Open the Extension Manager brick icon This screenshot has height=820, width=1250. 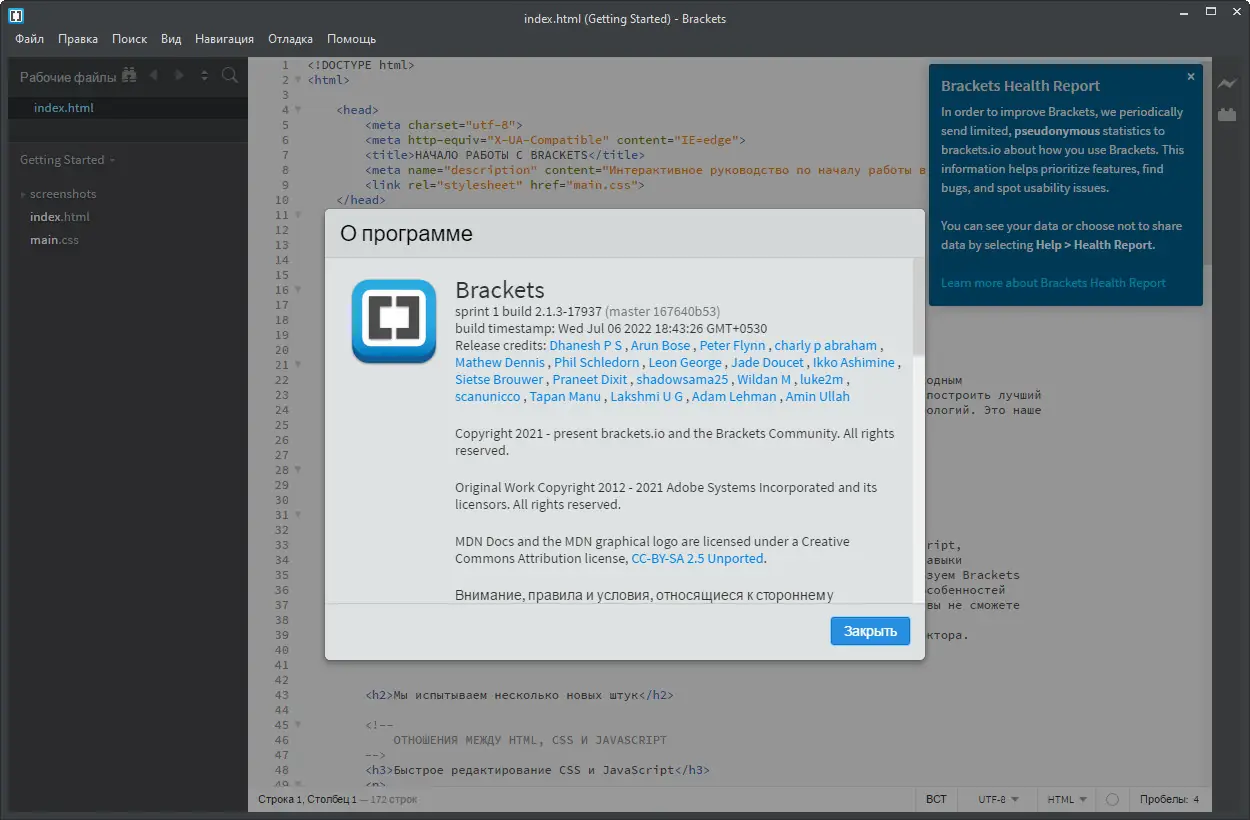1227,114
